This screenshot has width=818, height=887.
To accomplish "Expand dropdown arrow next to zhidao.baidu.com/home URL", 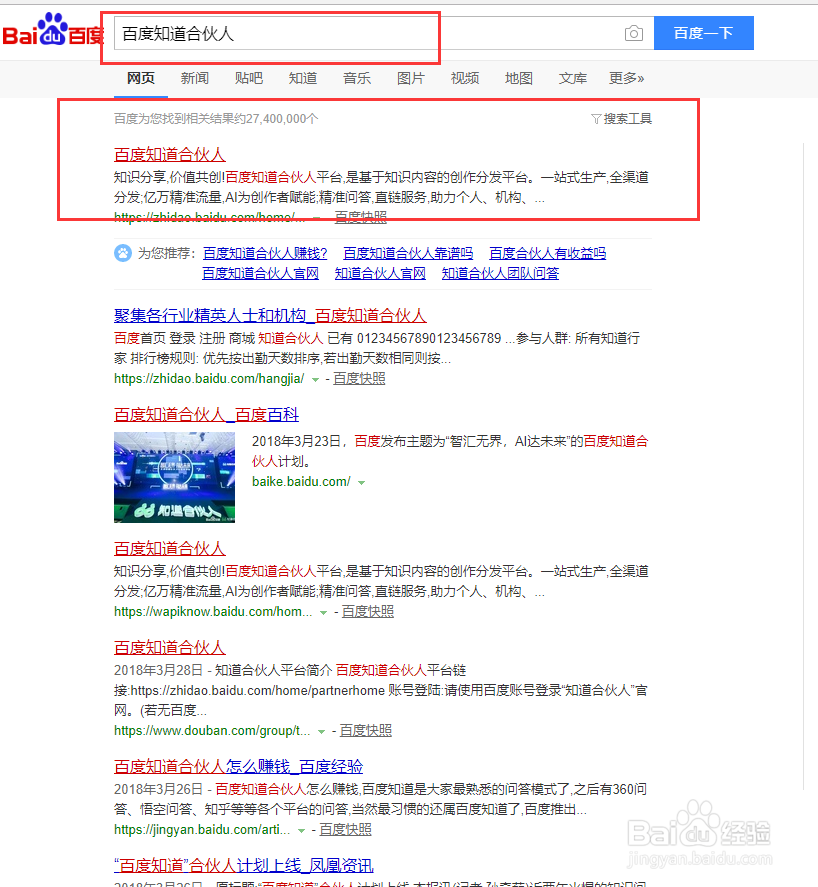I will tap(316, 218).
